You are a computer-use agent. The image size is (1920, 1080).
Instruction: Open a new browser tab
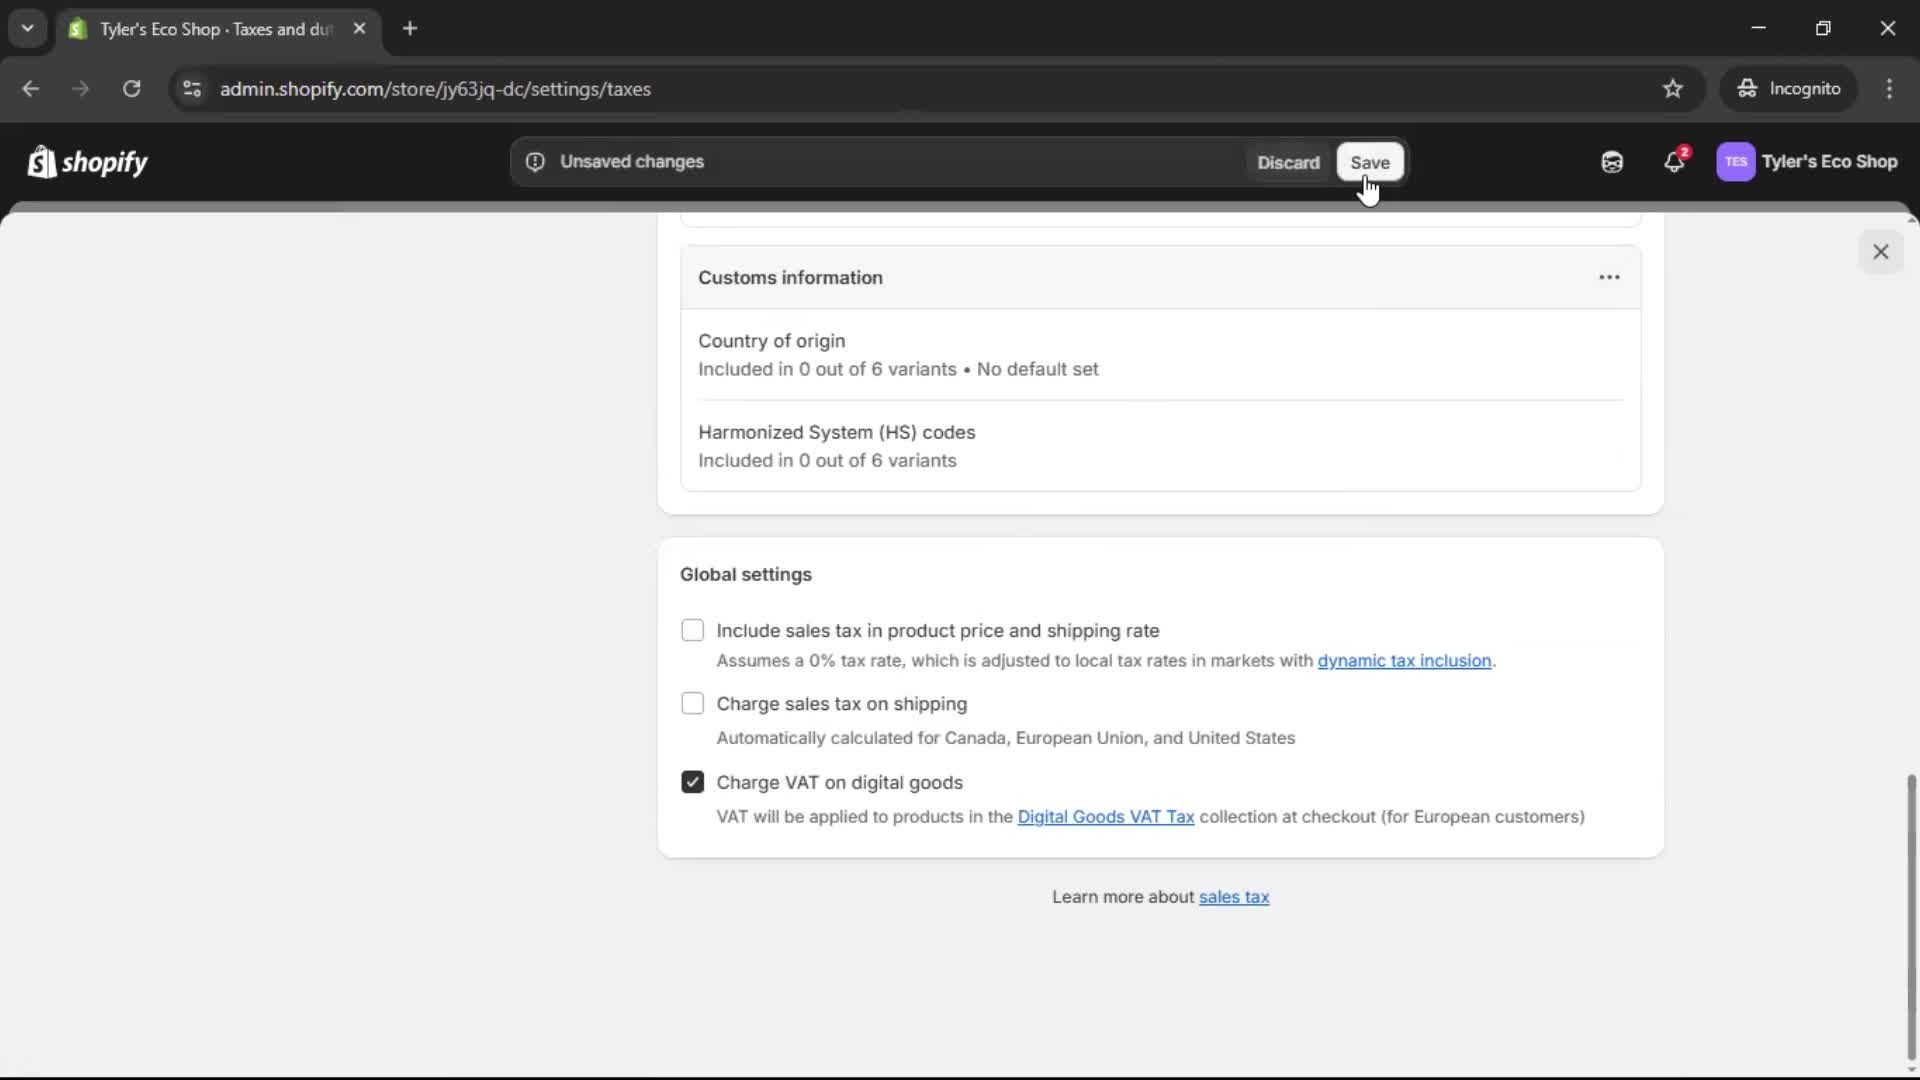point(410,29)
